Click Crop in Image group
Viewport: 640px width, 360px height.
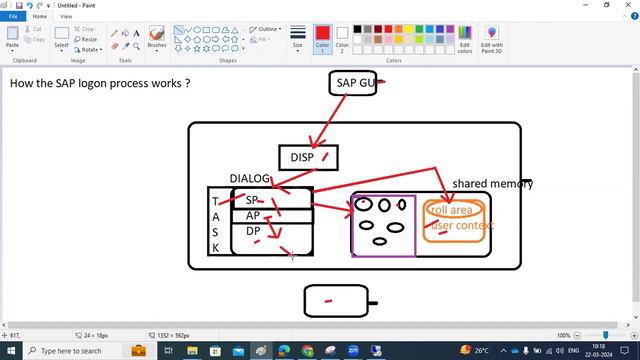tap(84, 29)
